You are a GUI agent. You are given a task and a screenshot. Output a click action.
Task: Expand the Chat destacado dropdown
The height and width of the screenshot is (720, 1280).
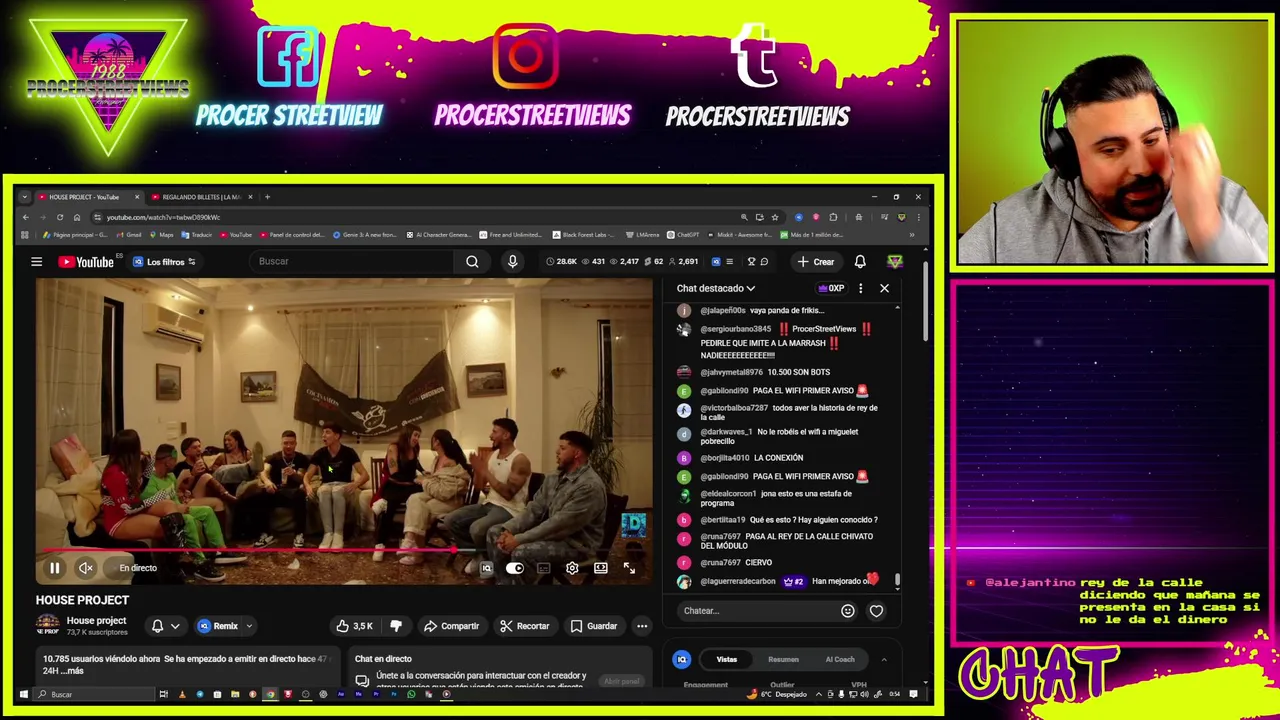[x=716, y=288]
